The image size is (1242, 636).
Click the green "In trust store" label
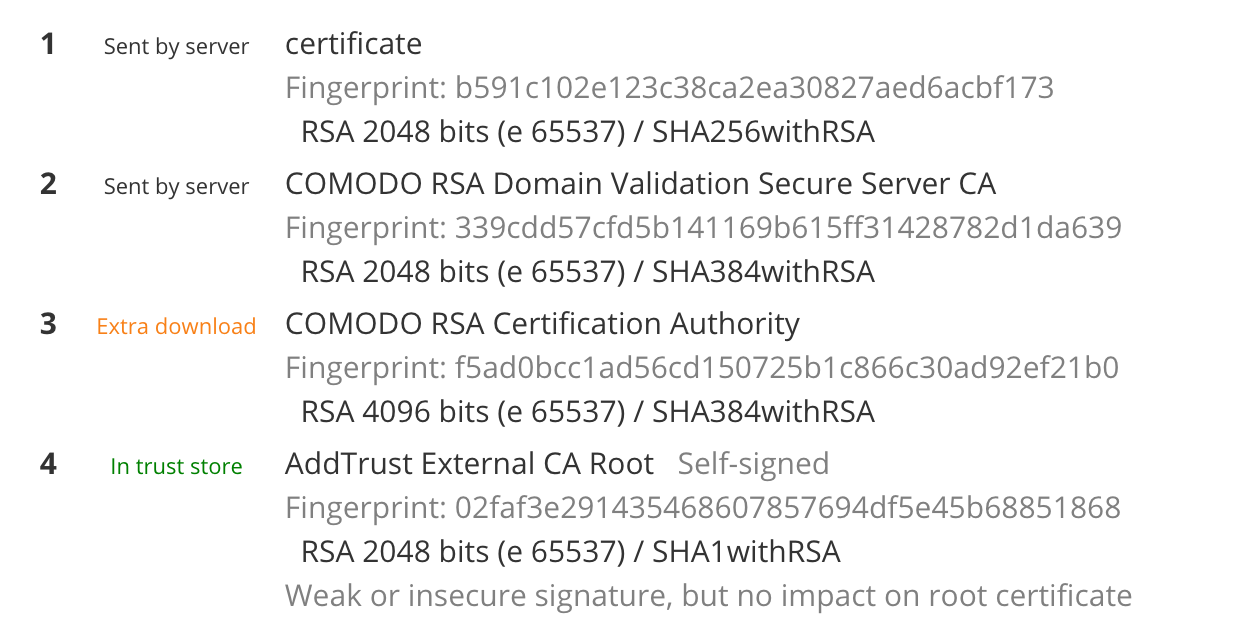click(x=176, y=467)
